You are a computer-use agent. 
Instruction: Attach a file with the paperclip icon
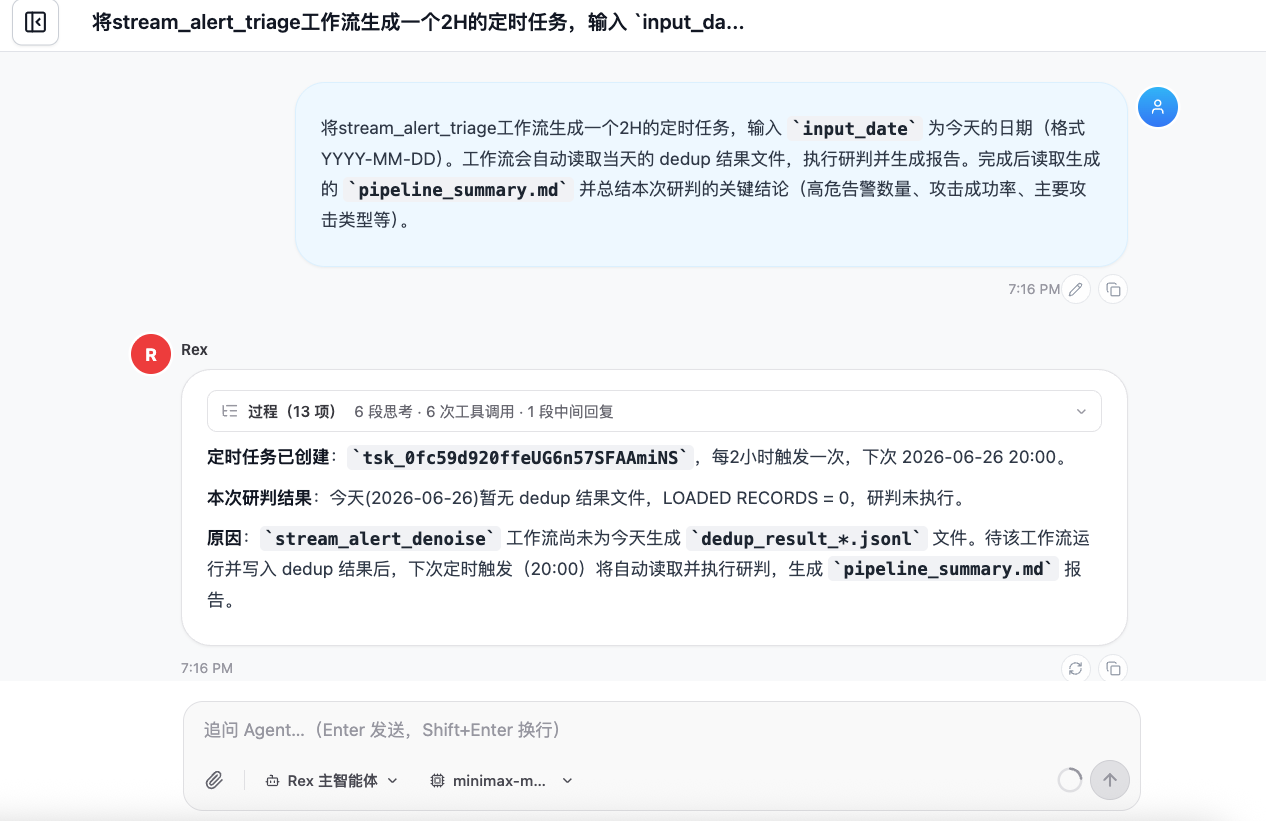[x=214, y=781]
